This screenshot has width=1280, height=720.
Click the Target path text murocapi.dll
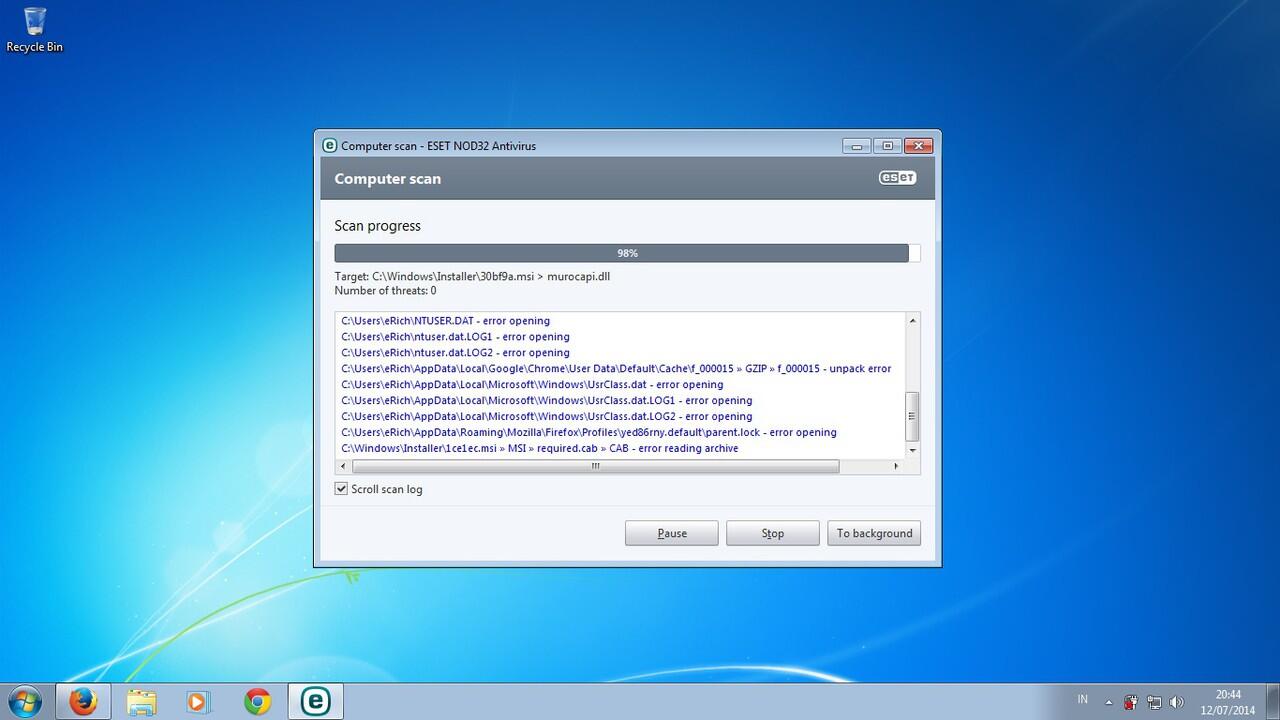point(578,276)
